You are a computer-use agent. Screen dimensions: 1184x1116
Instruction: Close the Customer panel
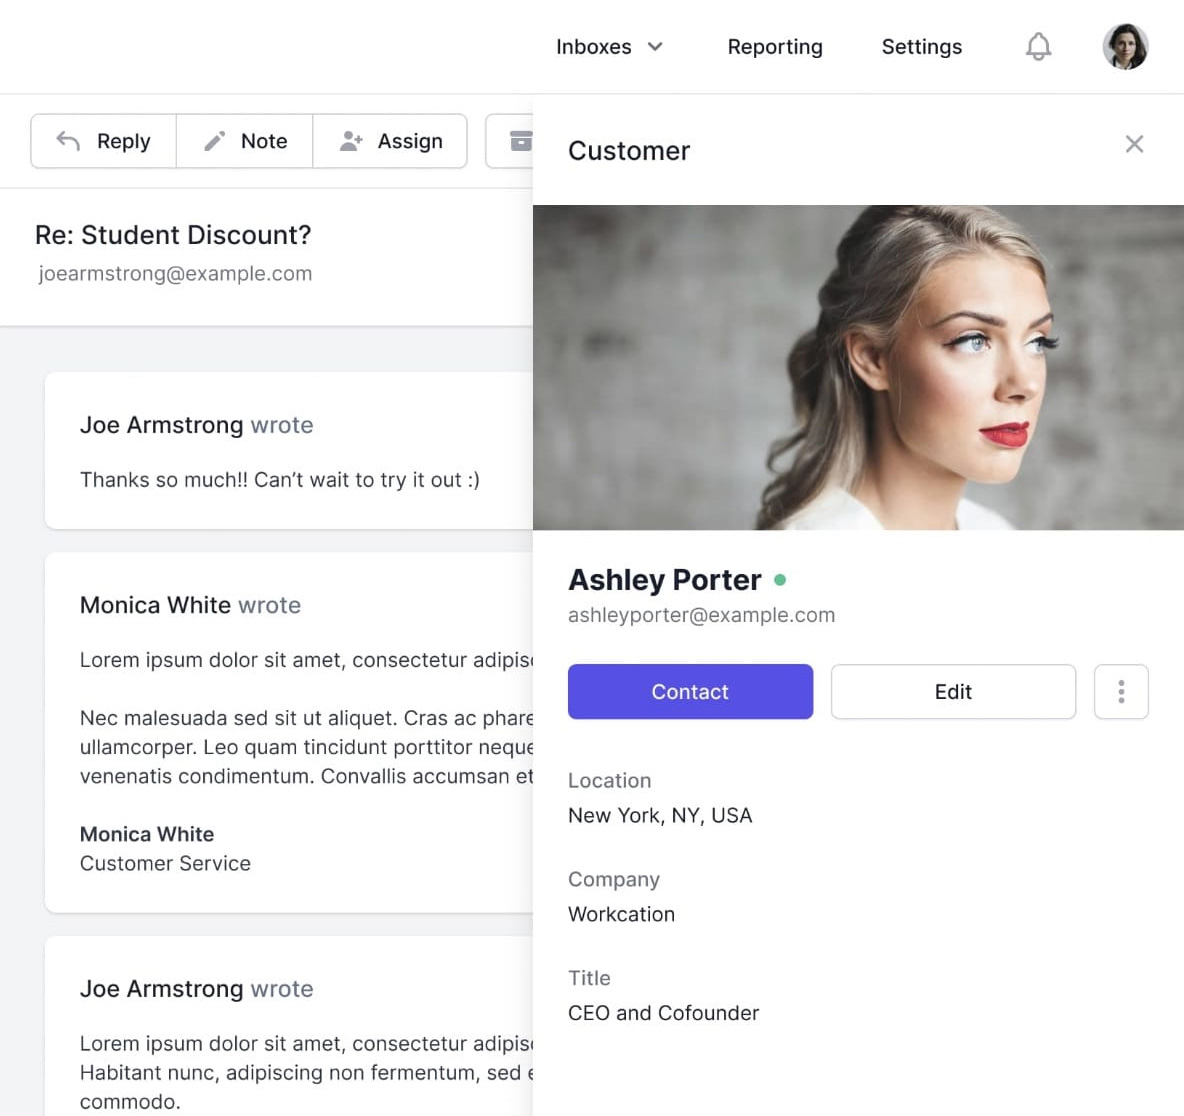(1134, 144)
